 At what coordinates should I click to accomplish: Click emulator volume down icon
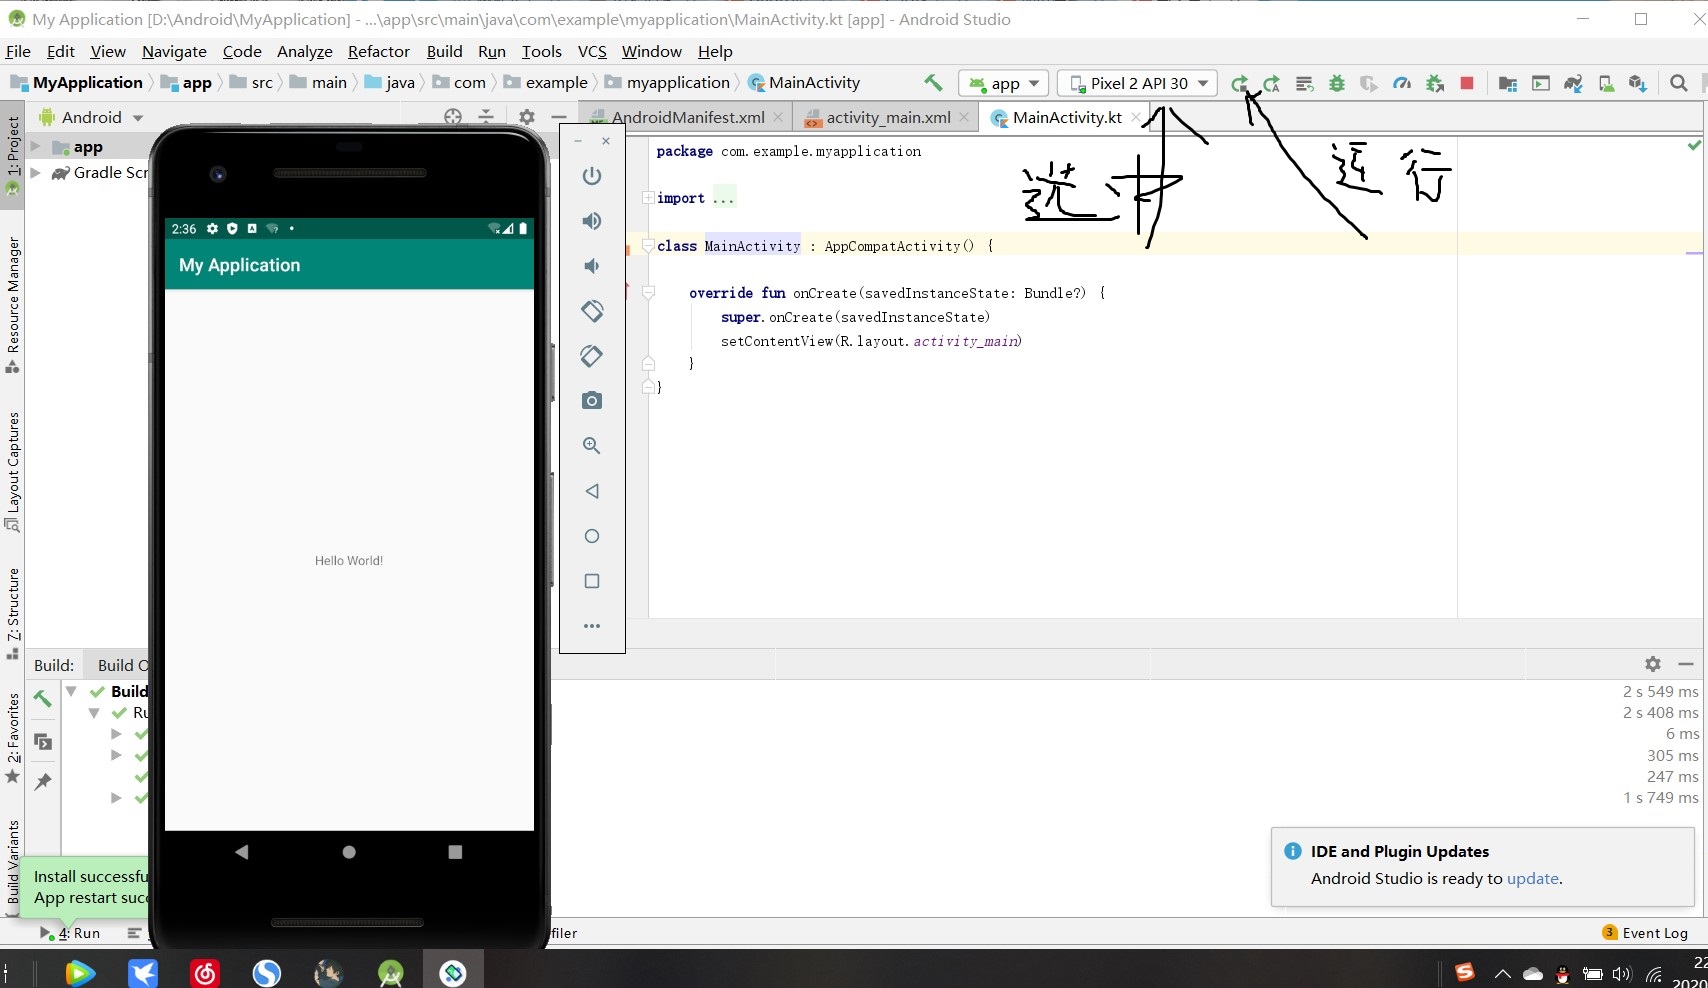click(x=592, y=266)
